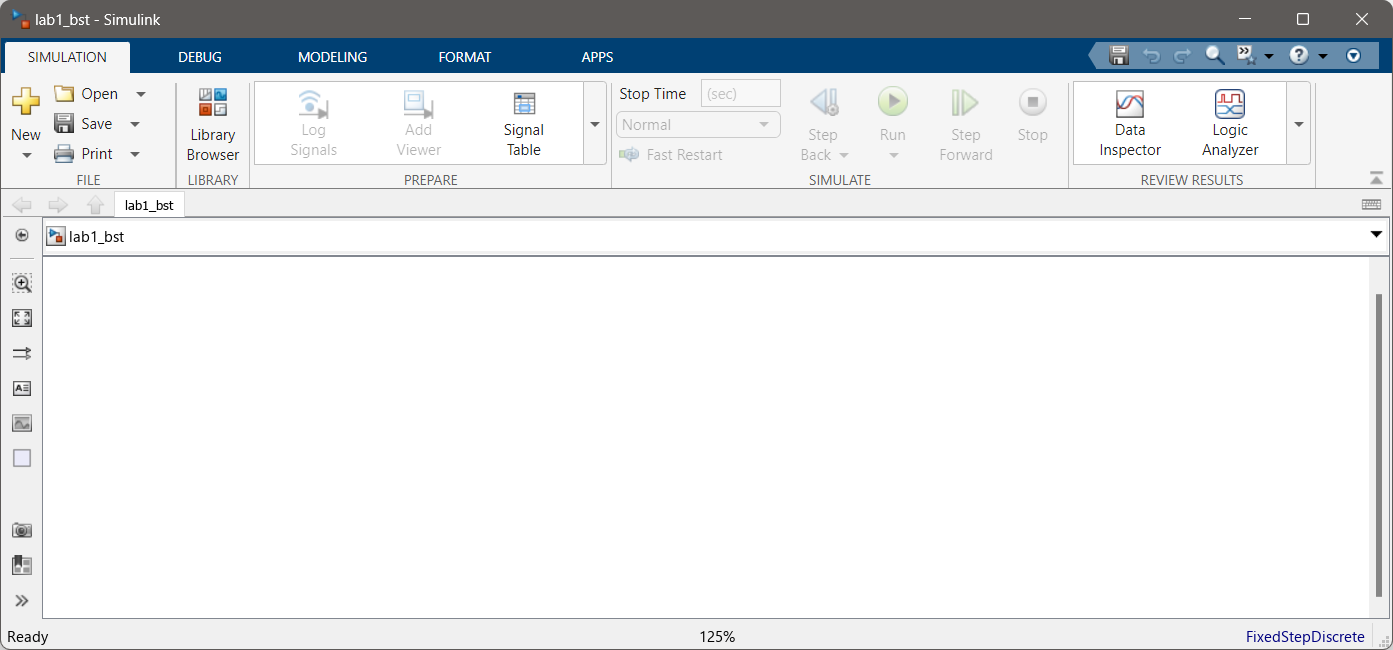Click the quick access save icon

tap(1119, 56)
